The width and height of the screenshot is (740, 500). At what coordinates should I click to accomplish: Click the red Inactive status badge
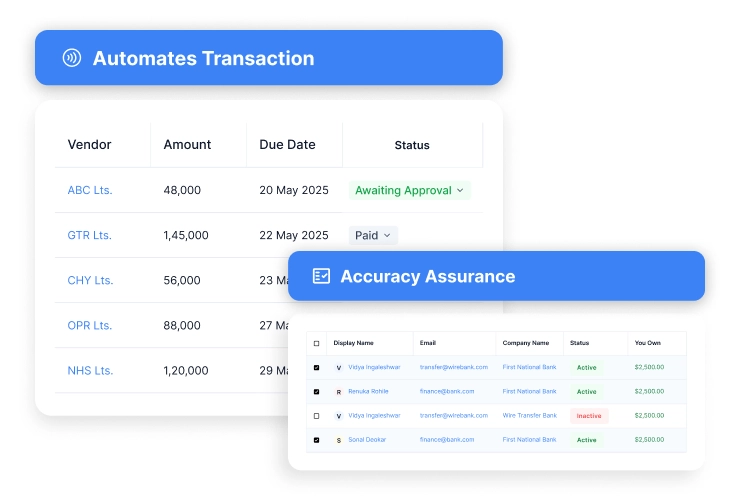(x=589, y=416)
